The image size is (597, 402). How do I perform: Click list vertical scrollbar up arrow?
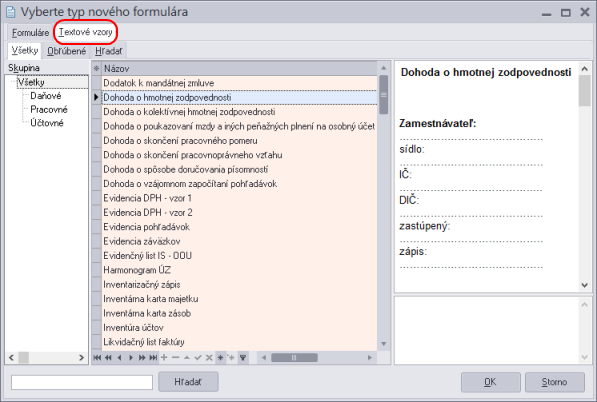pyautogui.click(x=384, y=68)
